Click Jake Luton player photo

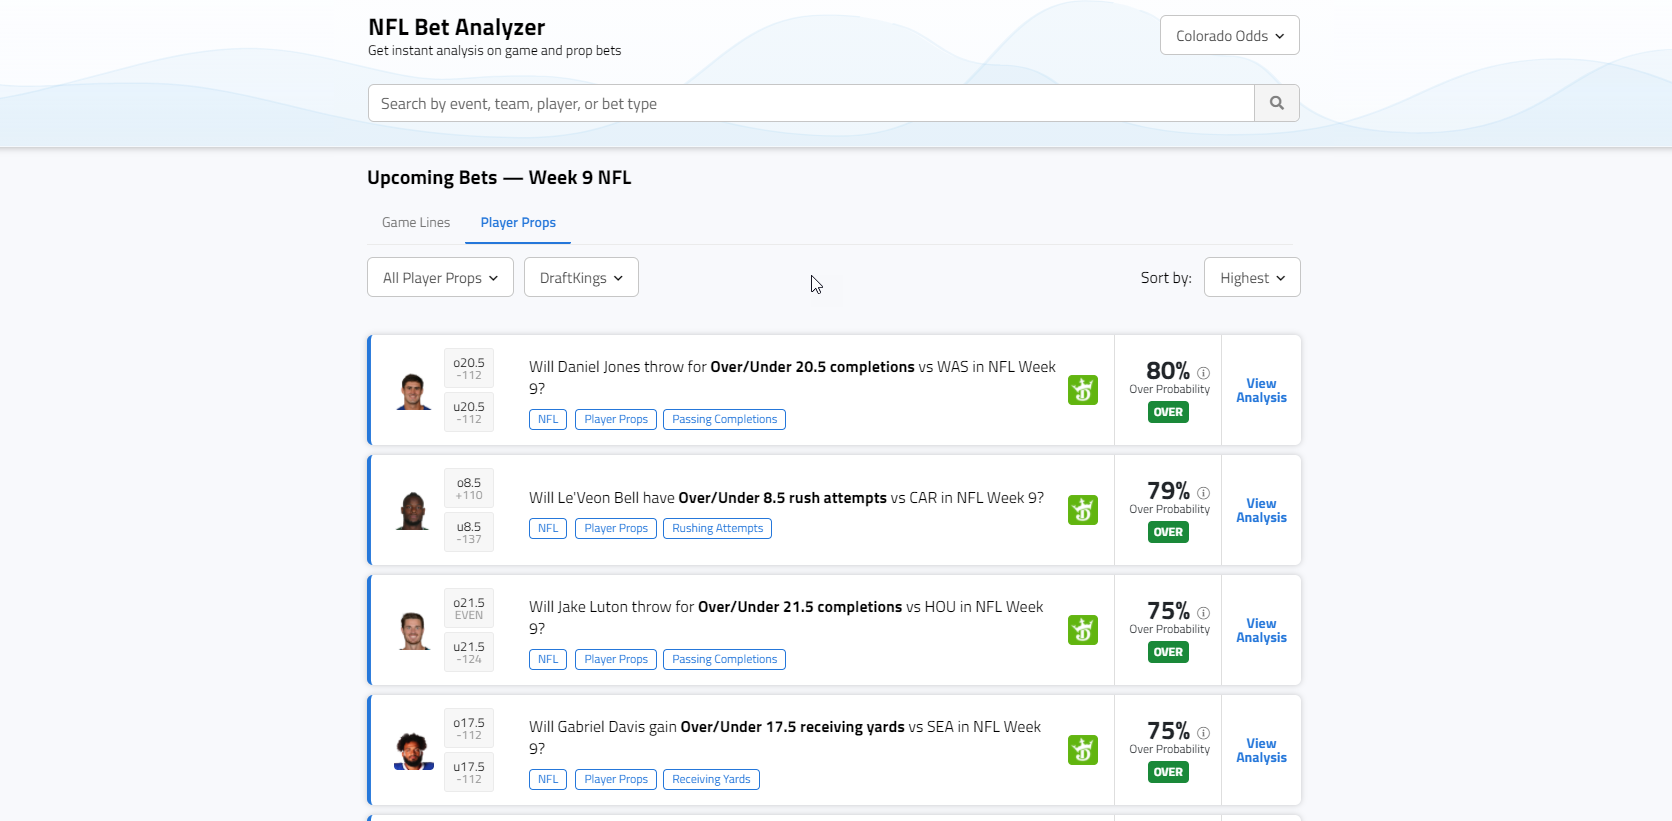[x=413, y=631]
